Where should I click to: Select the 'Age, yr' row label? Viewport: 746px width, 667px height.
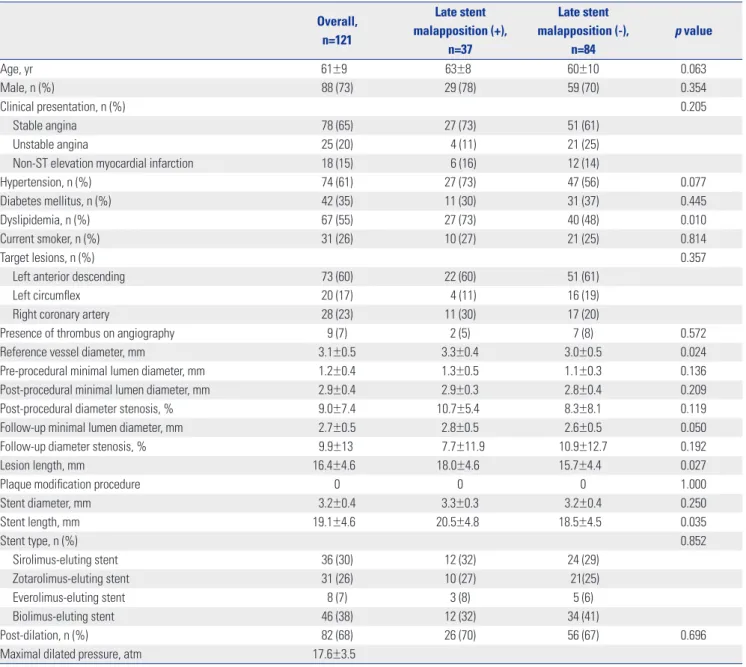tap(17, 69)
